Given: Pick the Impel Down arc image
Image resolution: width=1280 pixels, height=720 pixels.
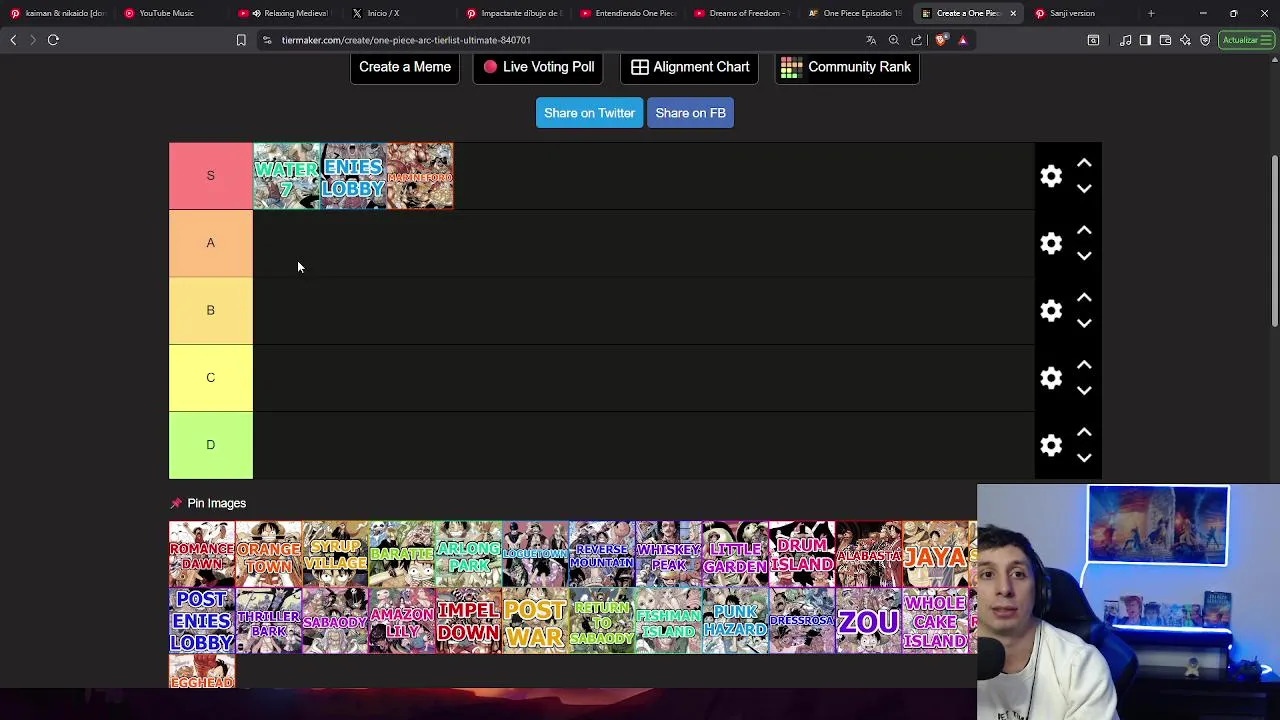Looking at the screenshot, I should pos(469,620).
